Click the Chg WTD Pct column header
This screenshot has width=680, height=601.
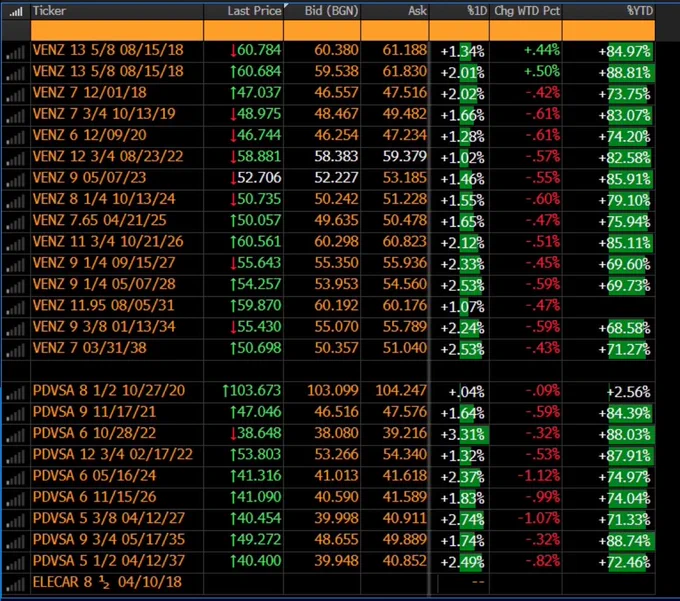(x=526, y=11)
